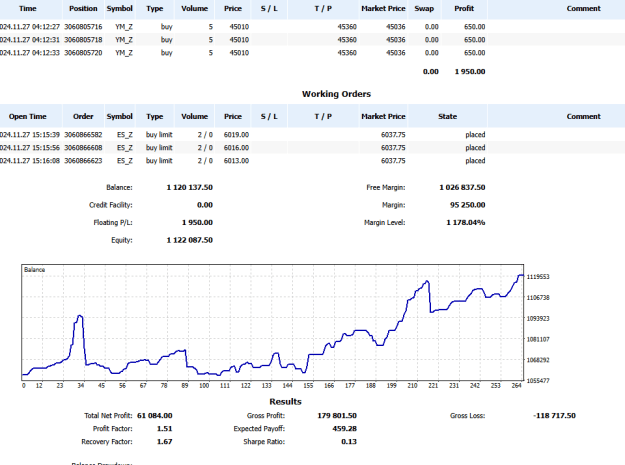Select position 3060805718 row
This screenshot has height=465, width=625.
point(312,40)
